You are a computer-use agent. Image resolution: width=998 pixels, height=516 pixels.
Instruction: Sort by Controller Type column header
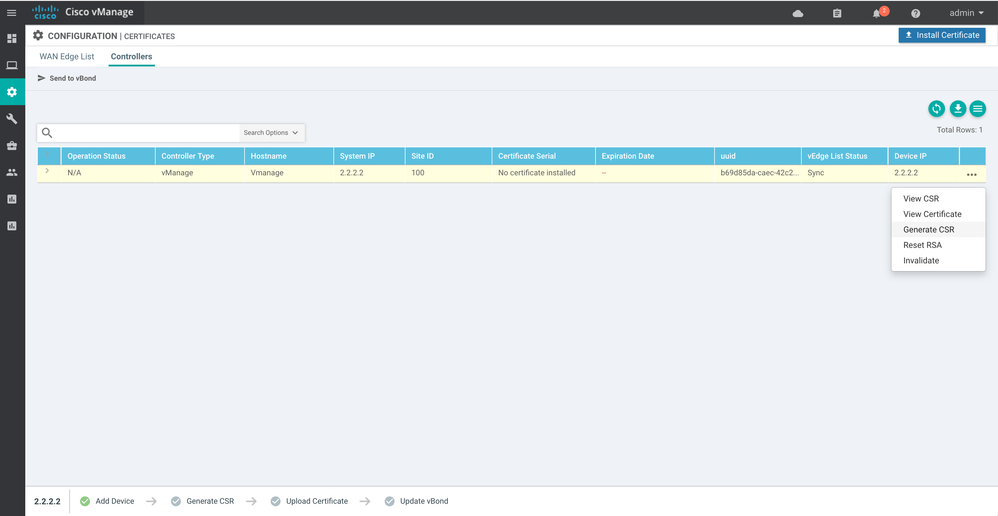coord(200,156)
